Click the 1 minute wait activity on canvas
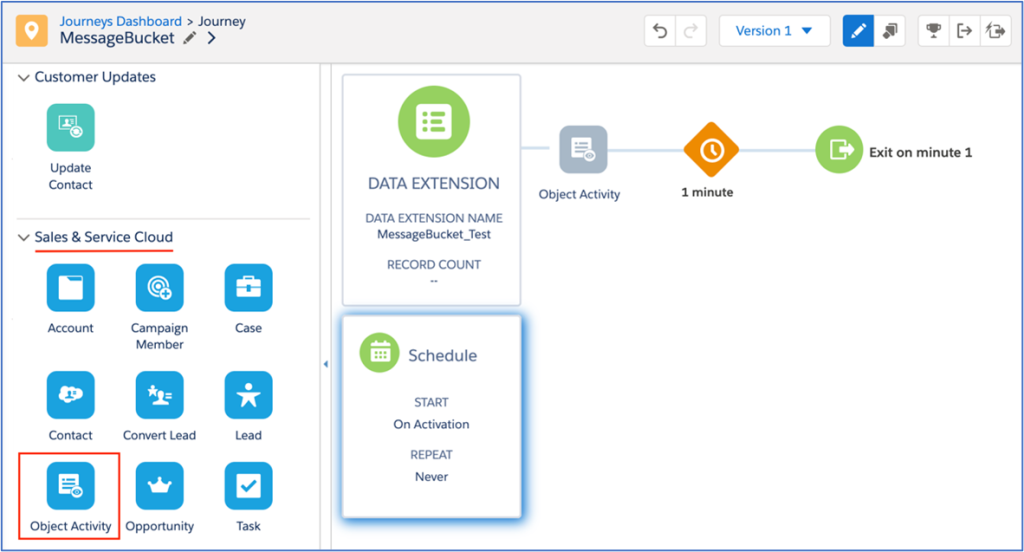 pyautogui.click(x=710, y=150)
